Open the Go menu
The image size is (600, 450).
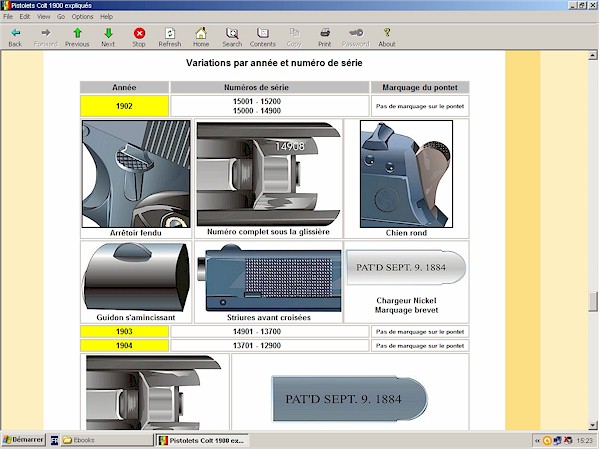point(61,16)
